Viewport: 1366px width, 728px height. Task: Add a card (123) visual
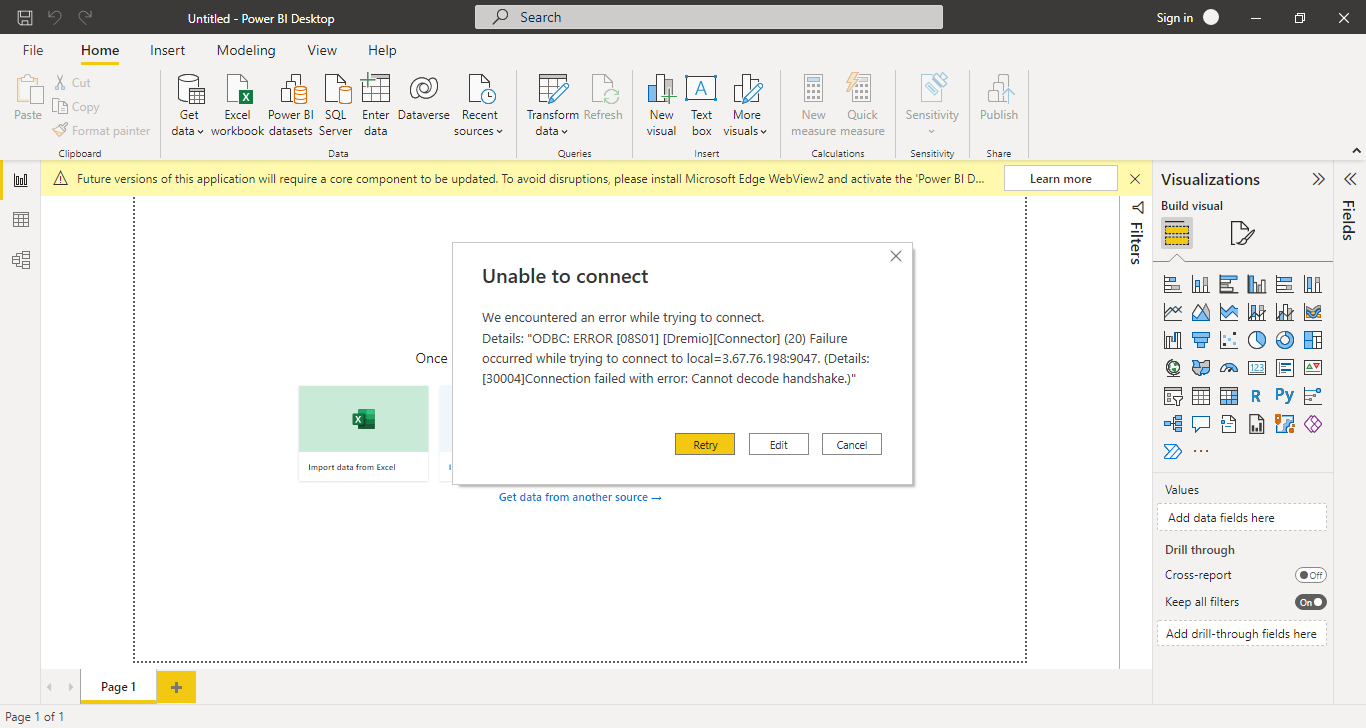pos(1257,368)
